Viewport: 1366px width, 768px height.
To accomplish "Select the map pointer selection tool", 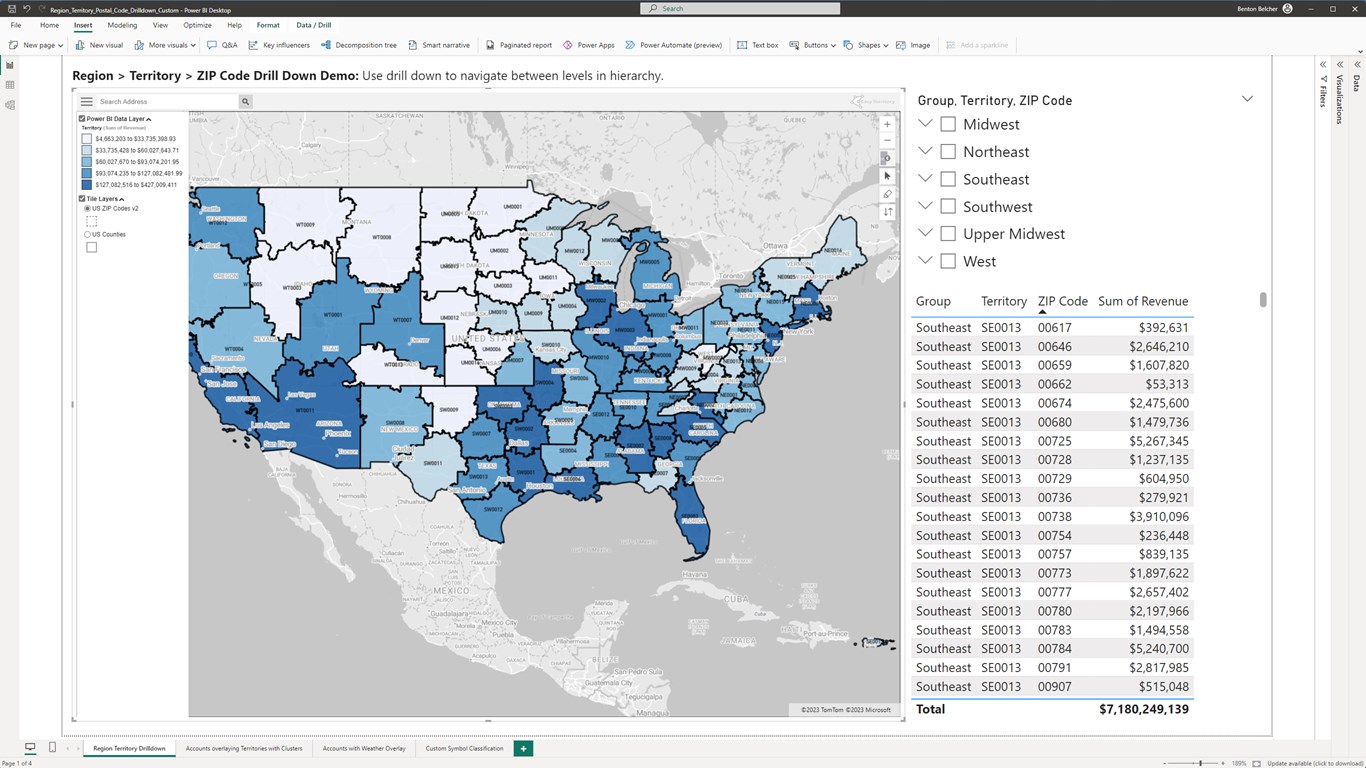I will point(887,176).
